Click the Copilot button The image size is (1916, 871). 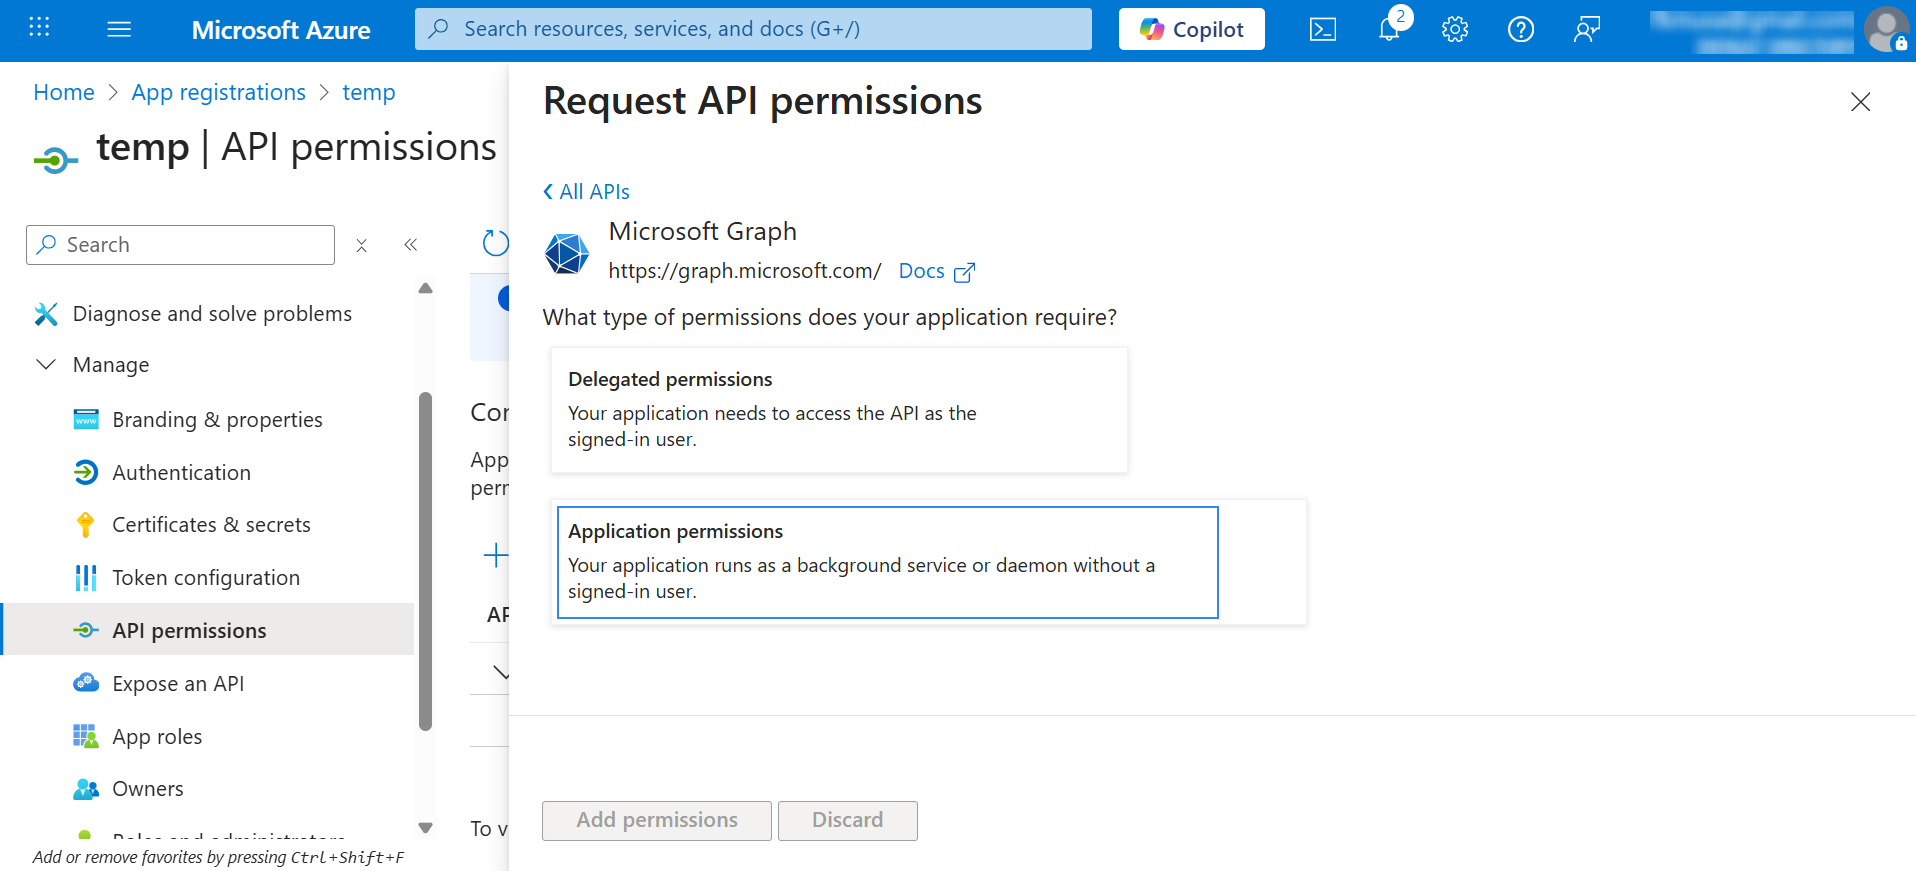(1191, 30)
